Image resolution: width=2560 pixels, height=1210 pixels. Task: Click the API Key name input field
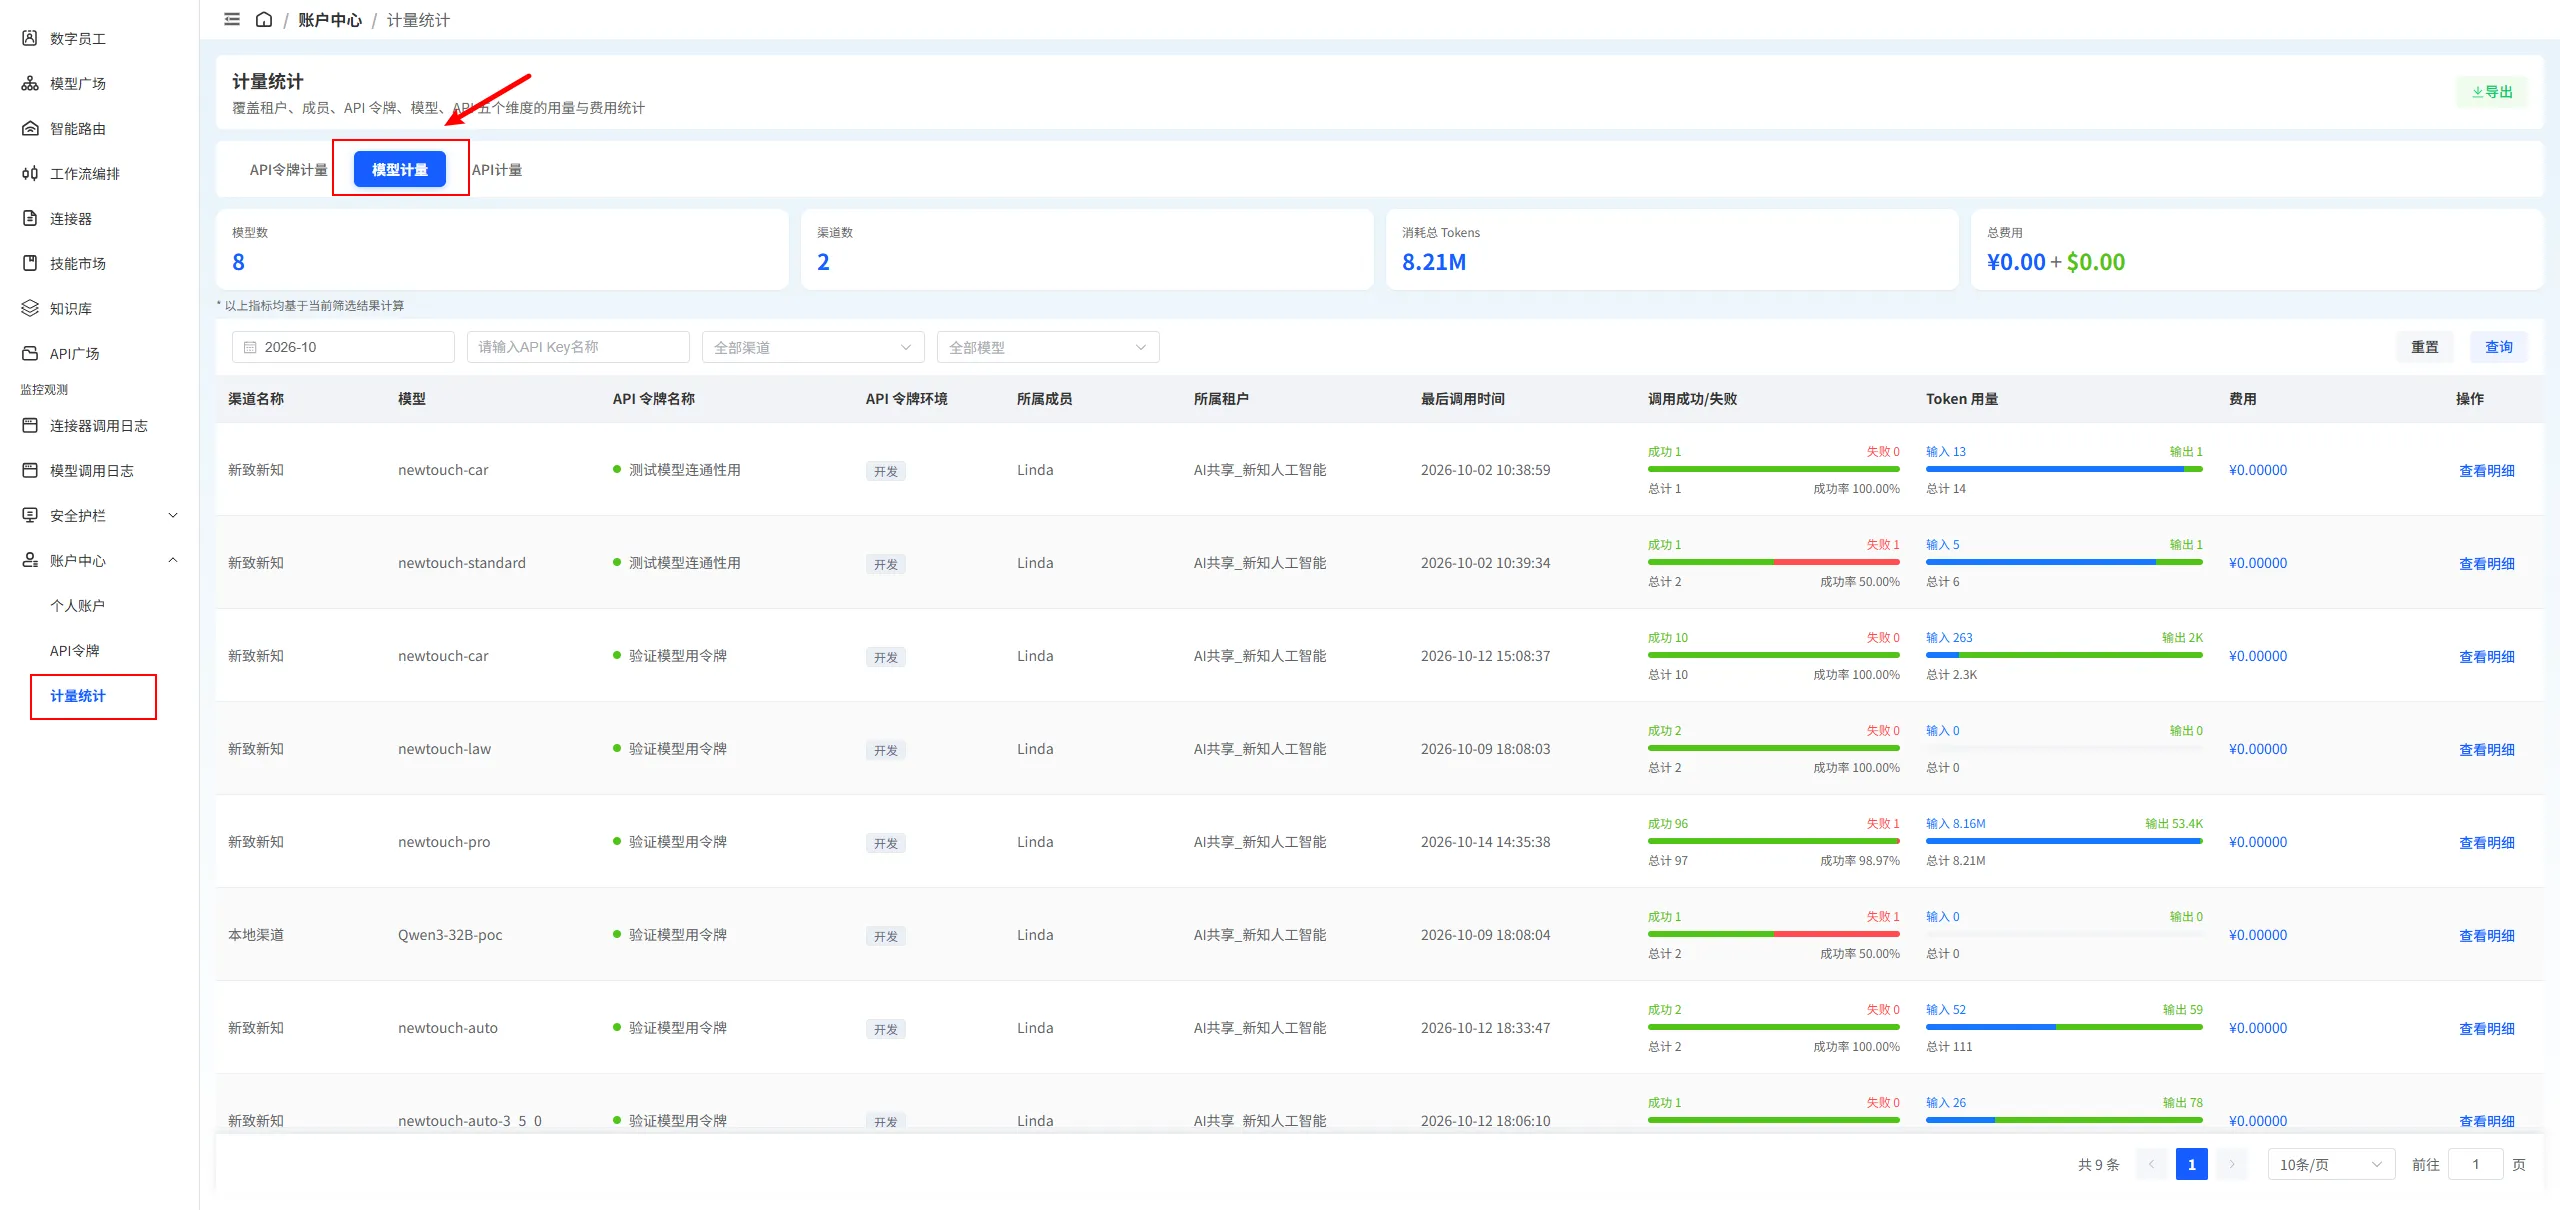click(578, 347)
